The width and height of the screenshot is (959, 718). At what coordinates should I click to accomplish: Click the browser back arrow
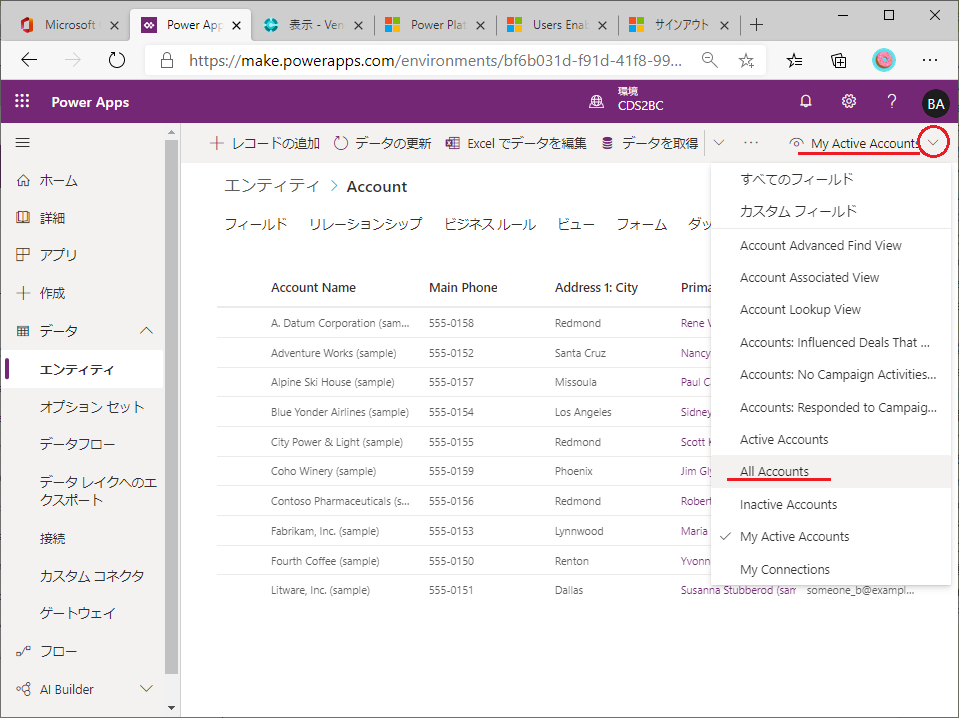pos(29,60)
